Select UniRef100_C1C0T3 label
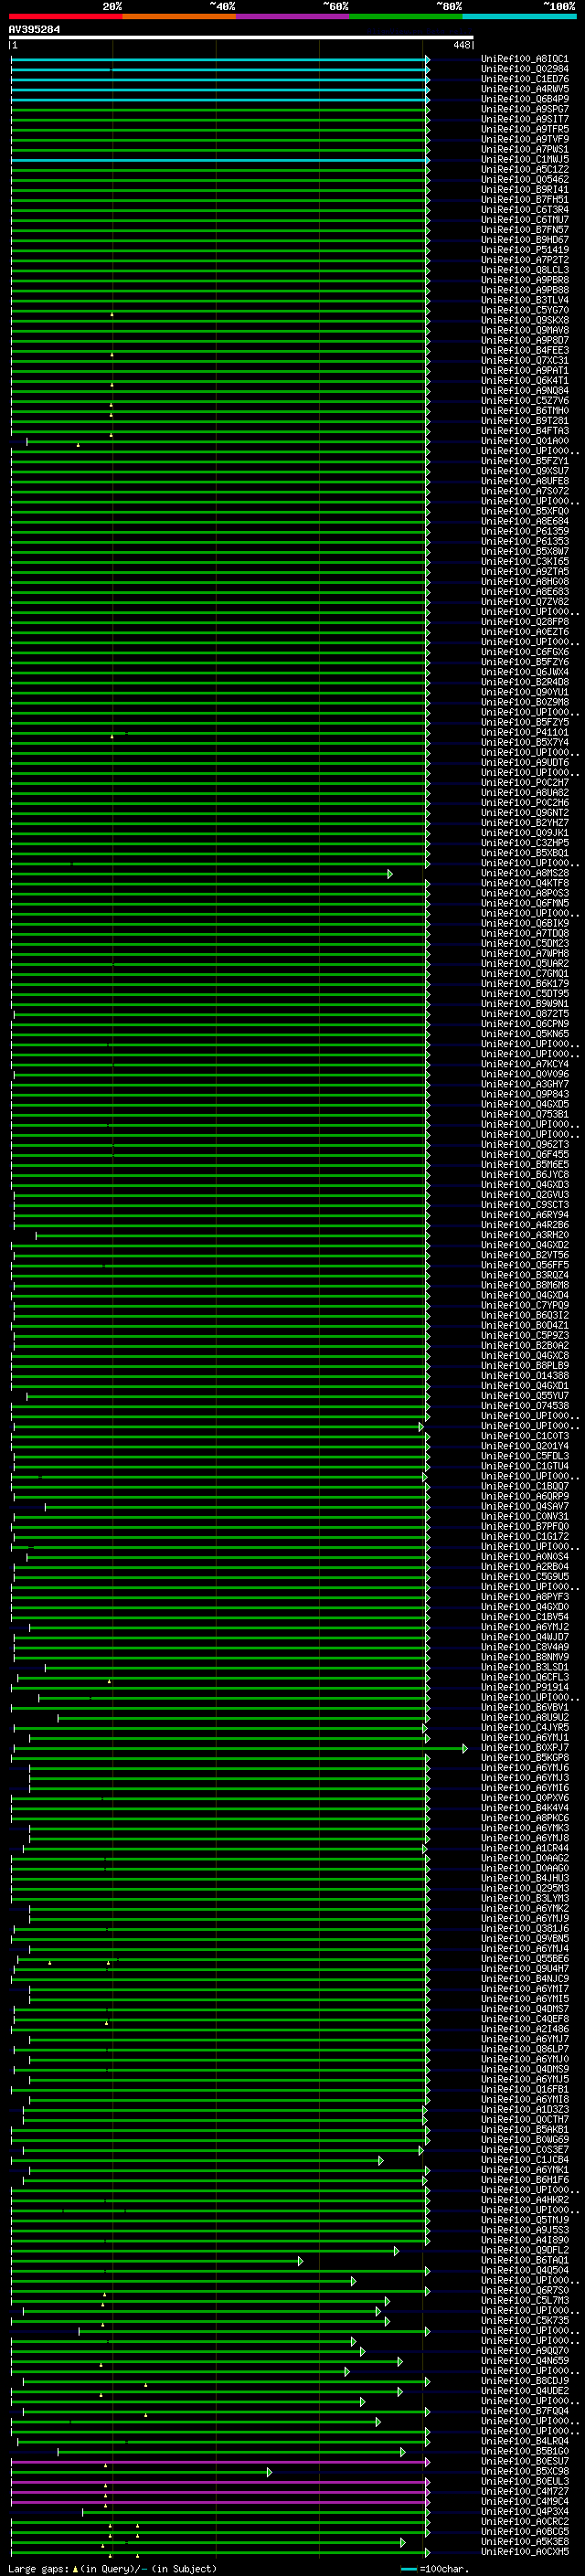 [524, 1436]
